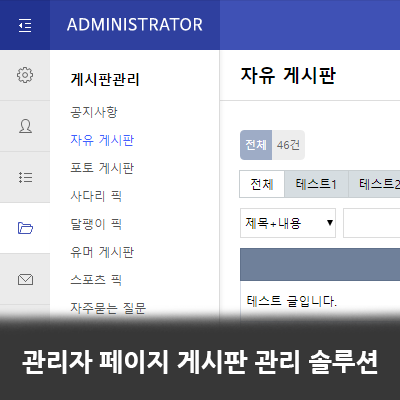Click the search keyword input field

click(372, 223)
